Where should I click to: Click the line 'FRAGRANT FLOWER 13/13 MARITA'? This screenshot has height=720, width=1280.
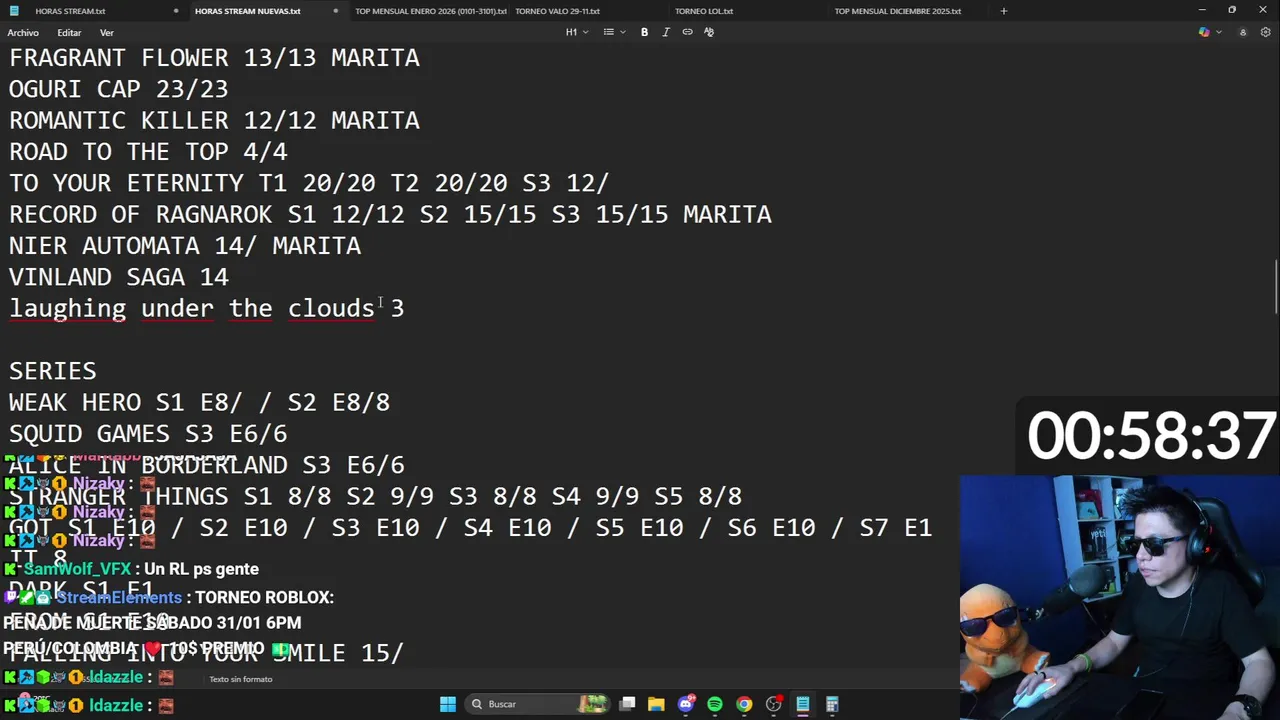[x=214, y=58]
